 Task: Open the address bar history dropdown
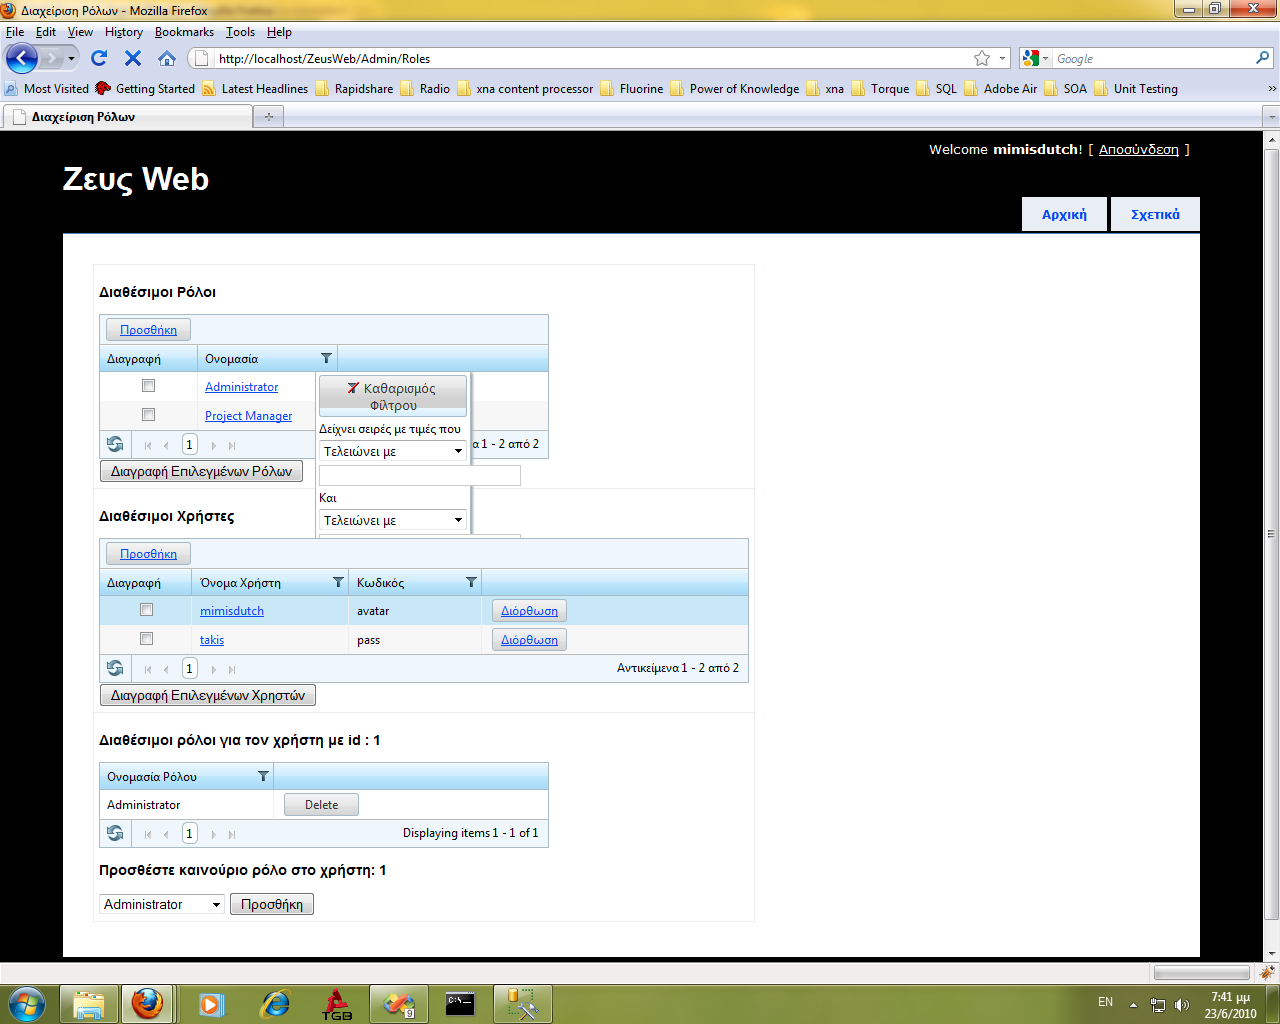point(1002,58)
